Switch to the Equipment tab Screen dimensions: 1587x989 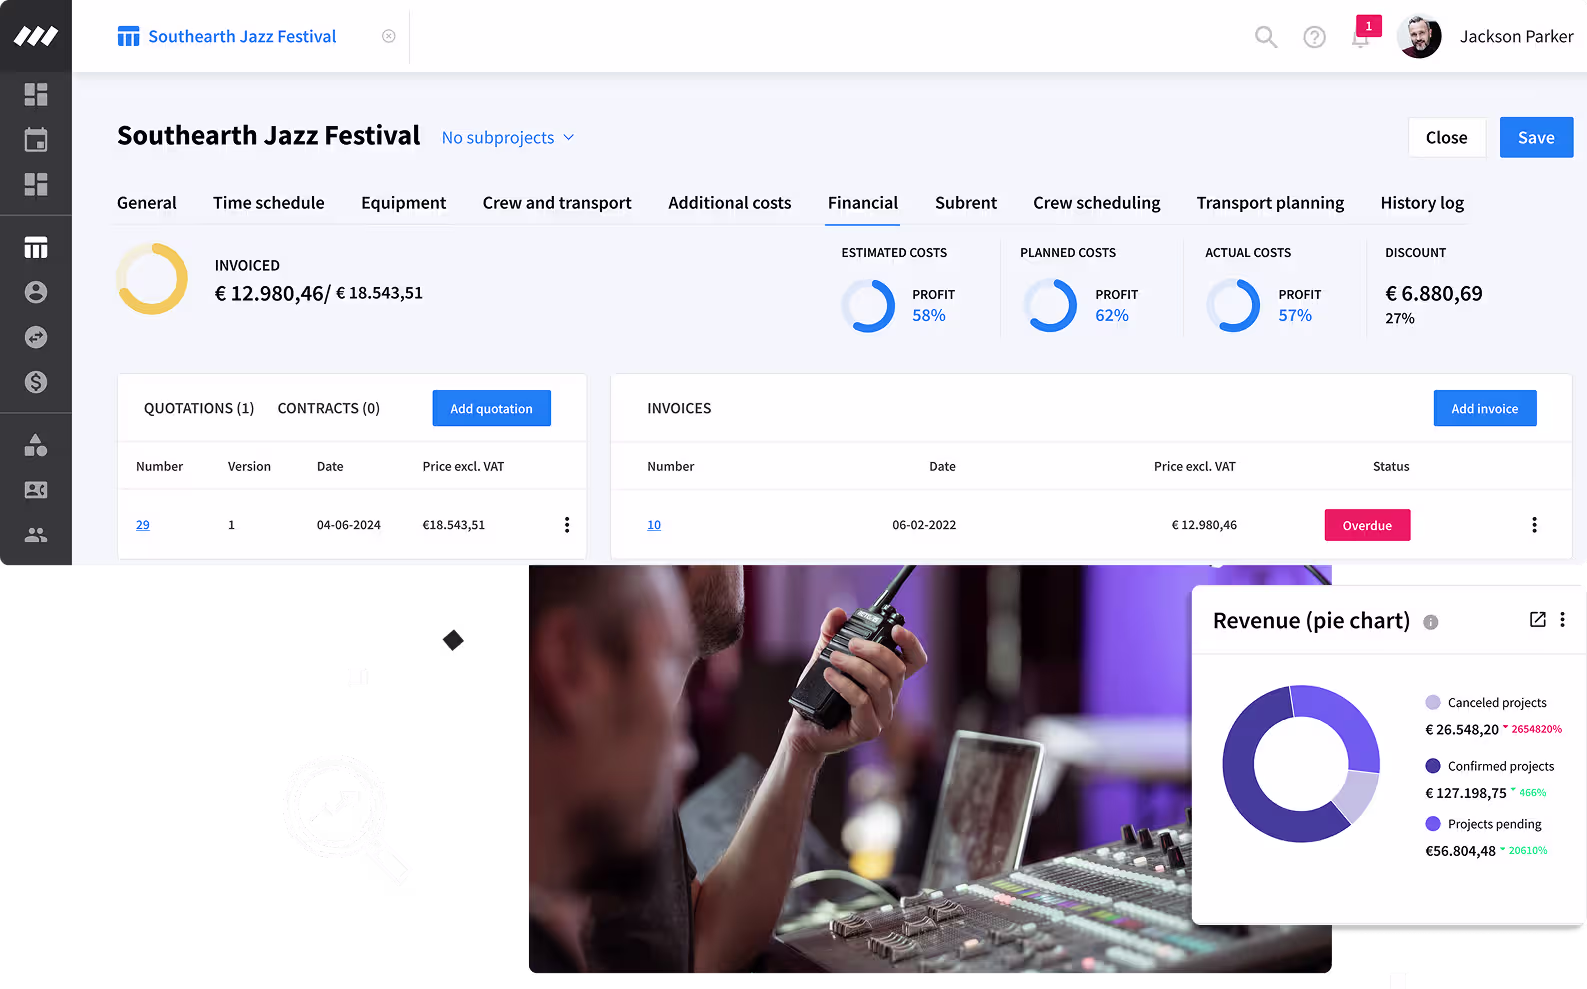(404, 203)
